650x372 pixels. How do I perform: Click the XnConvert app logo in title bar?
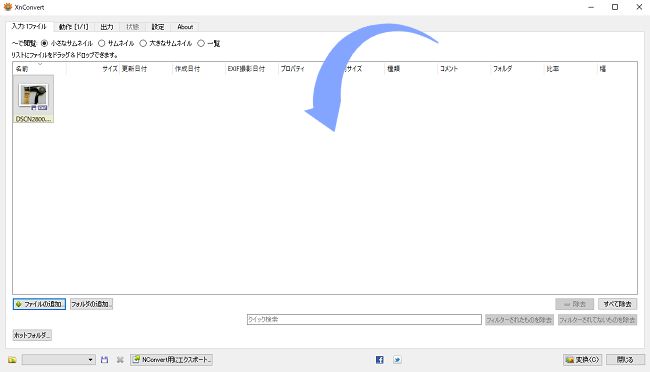(7, 7)
